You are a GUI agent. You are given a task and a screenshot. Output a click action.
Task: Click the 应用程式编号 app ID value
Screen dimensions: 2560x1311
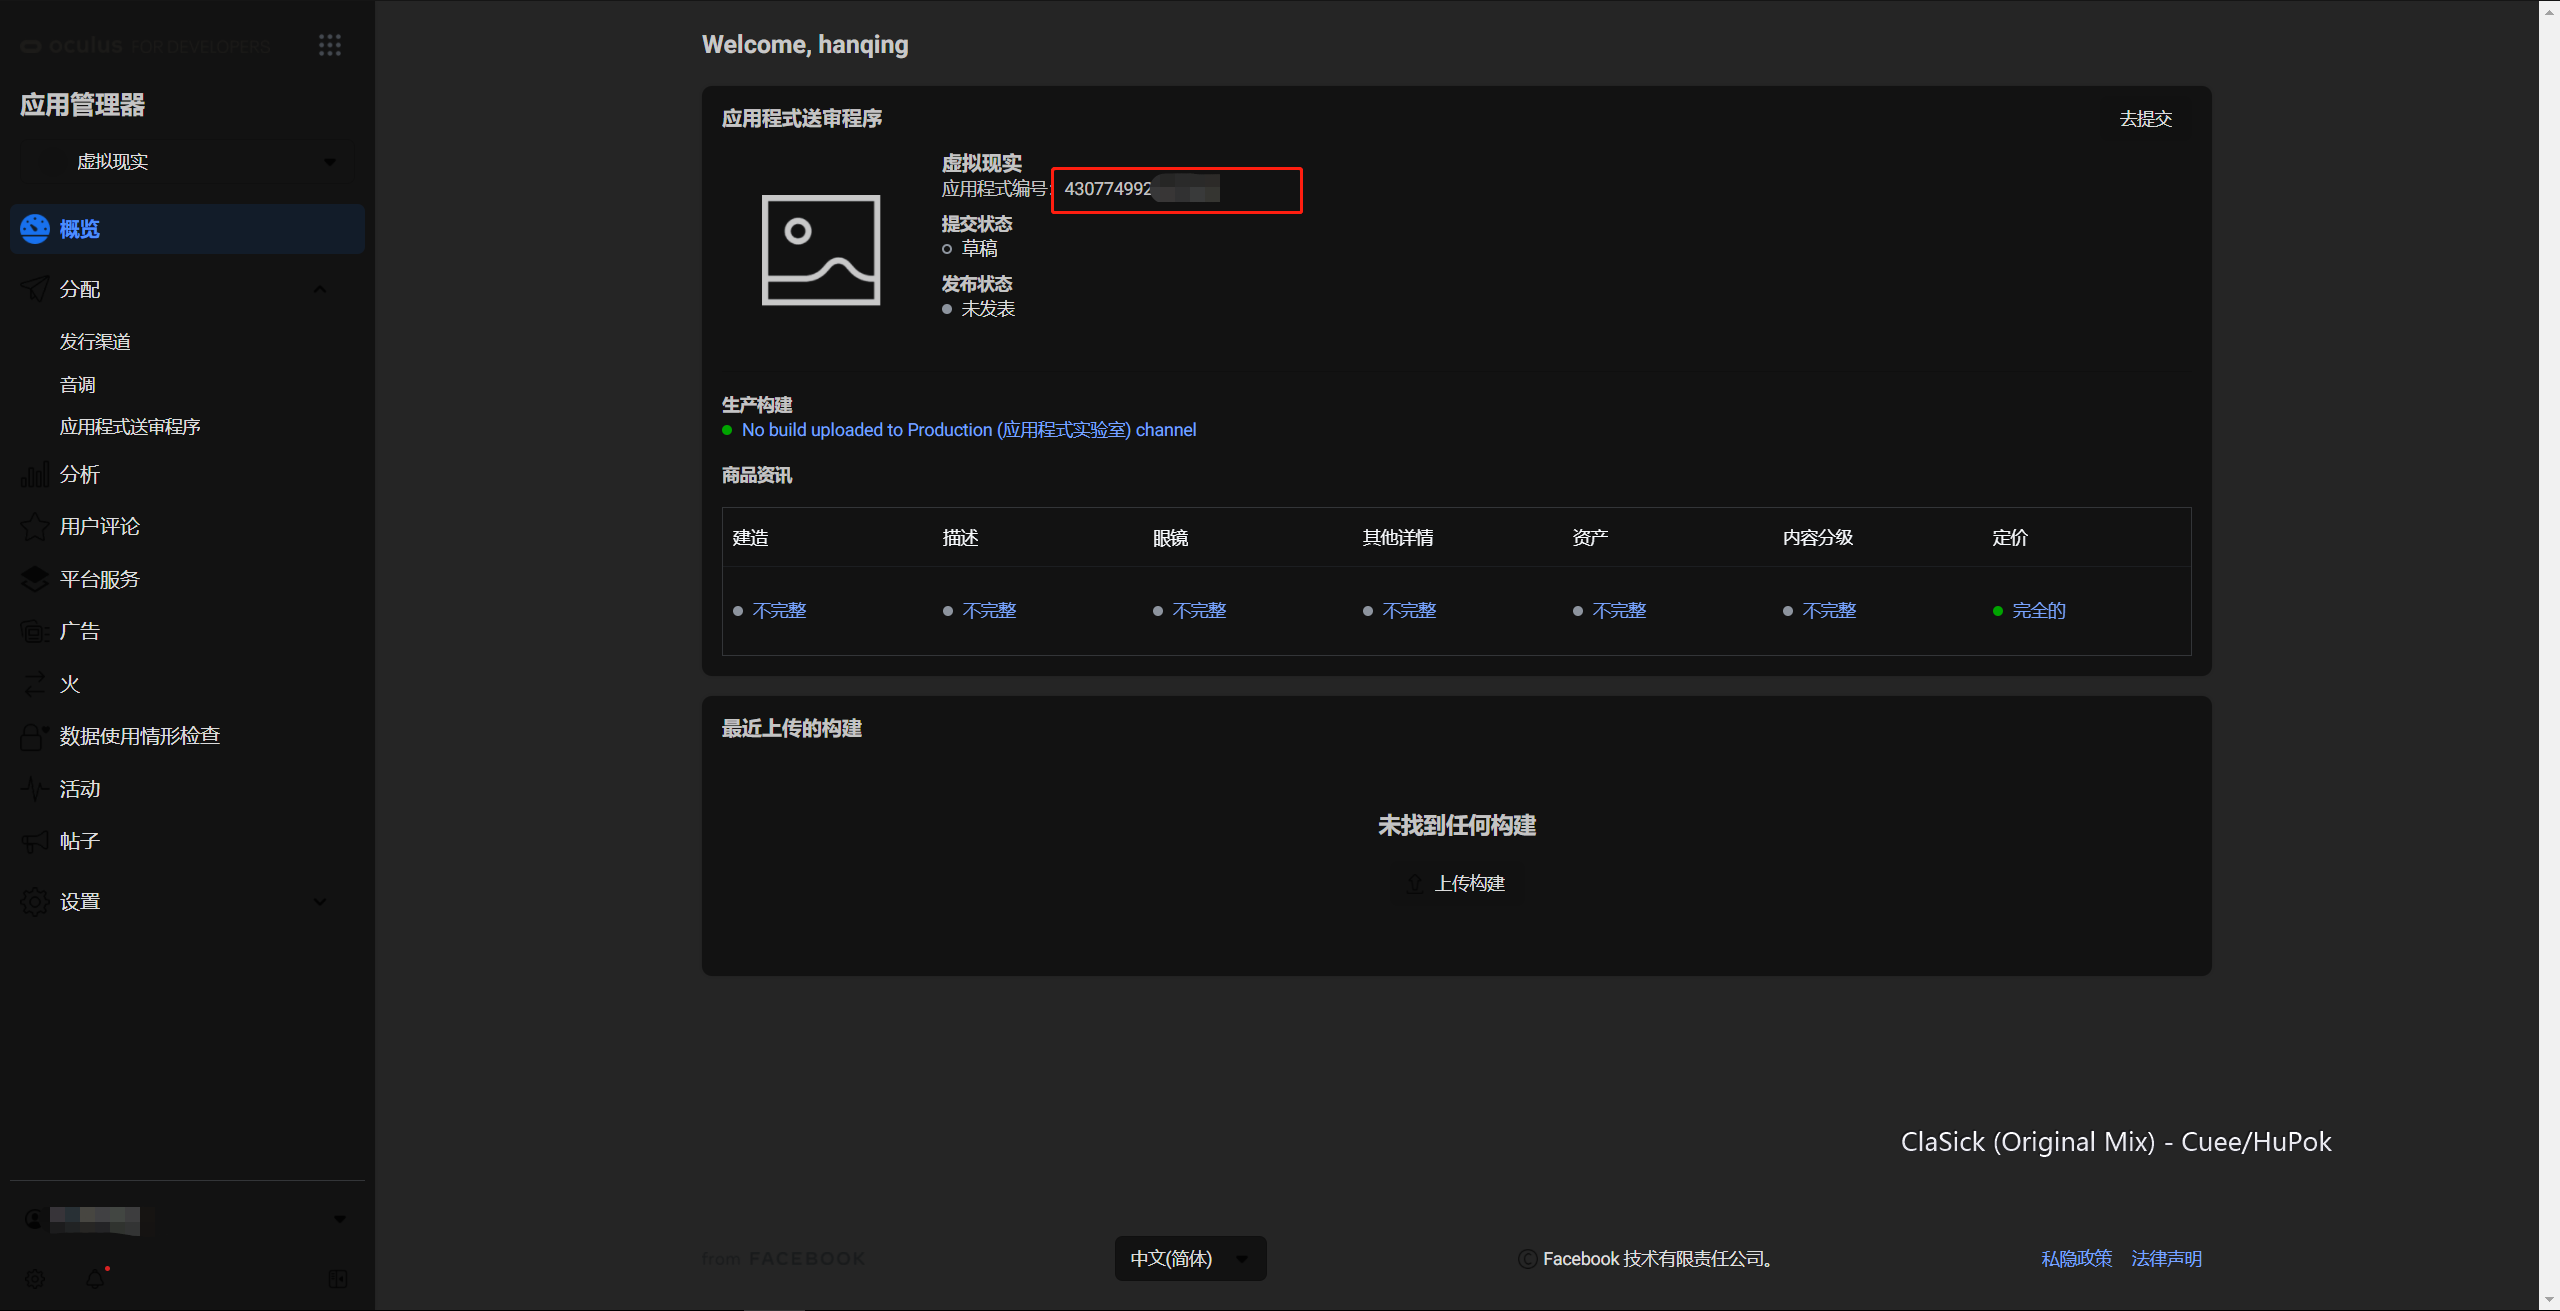(1142, 189)
